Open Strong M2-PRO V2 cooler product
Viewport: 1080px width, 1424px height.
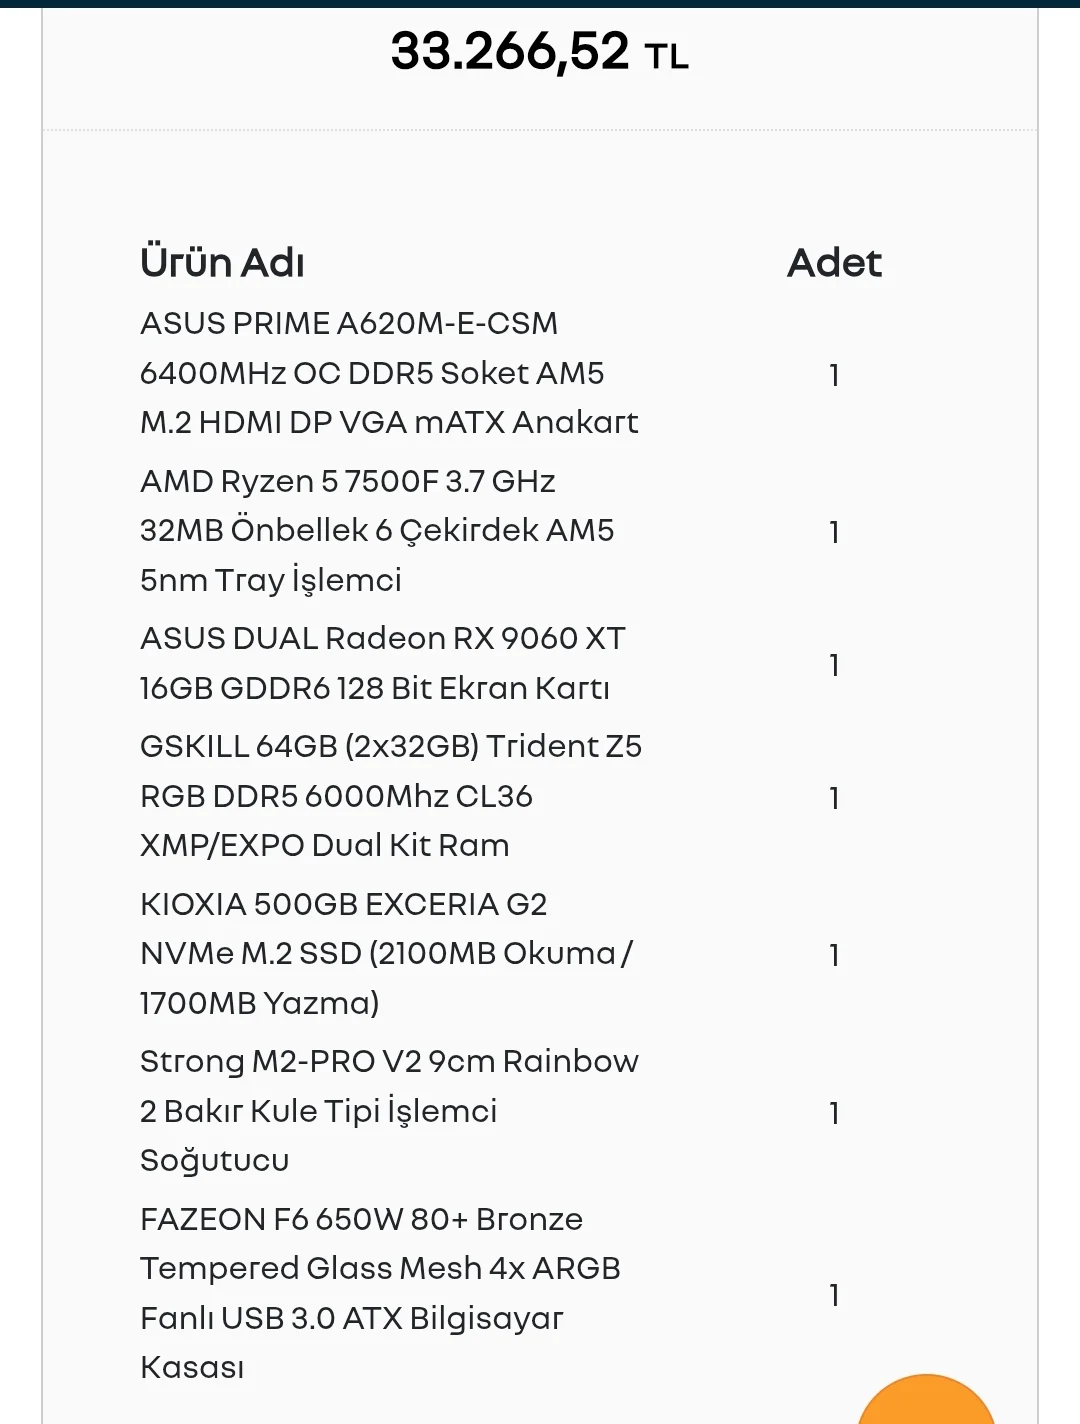(x=389, y=1110)
